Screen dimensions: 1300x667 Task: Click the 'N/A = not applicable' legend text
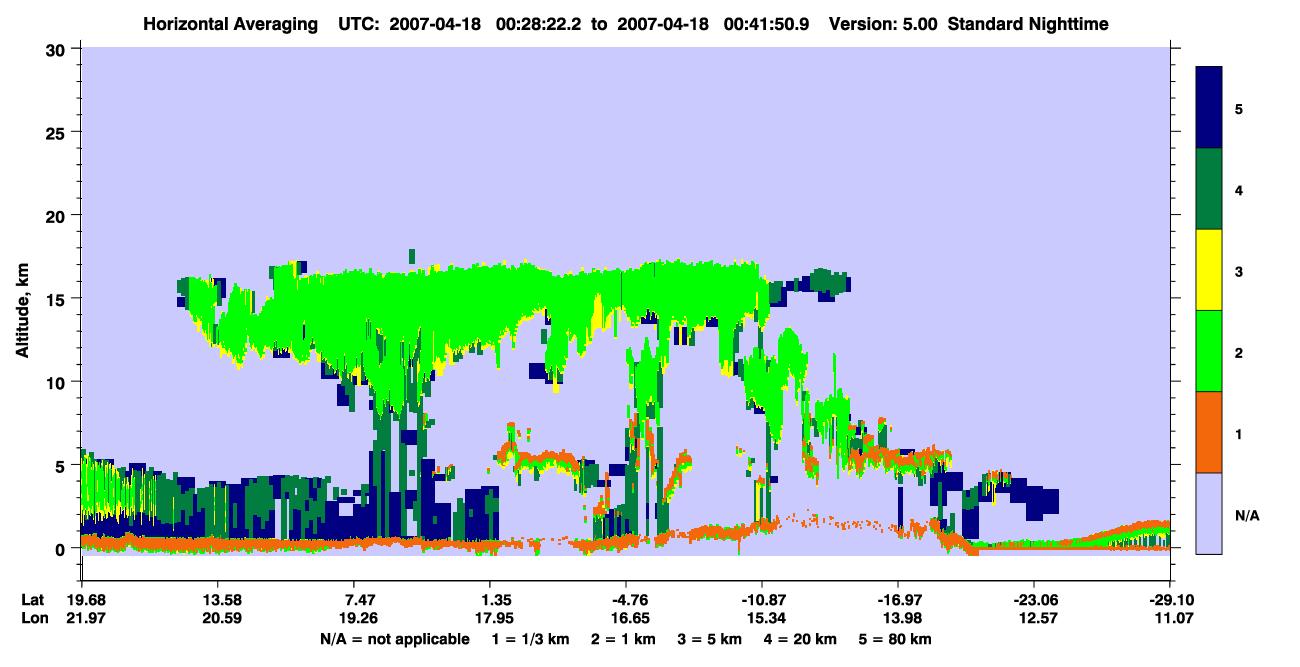pos(394,639)
